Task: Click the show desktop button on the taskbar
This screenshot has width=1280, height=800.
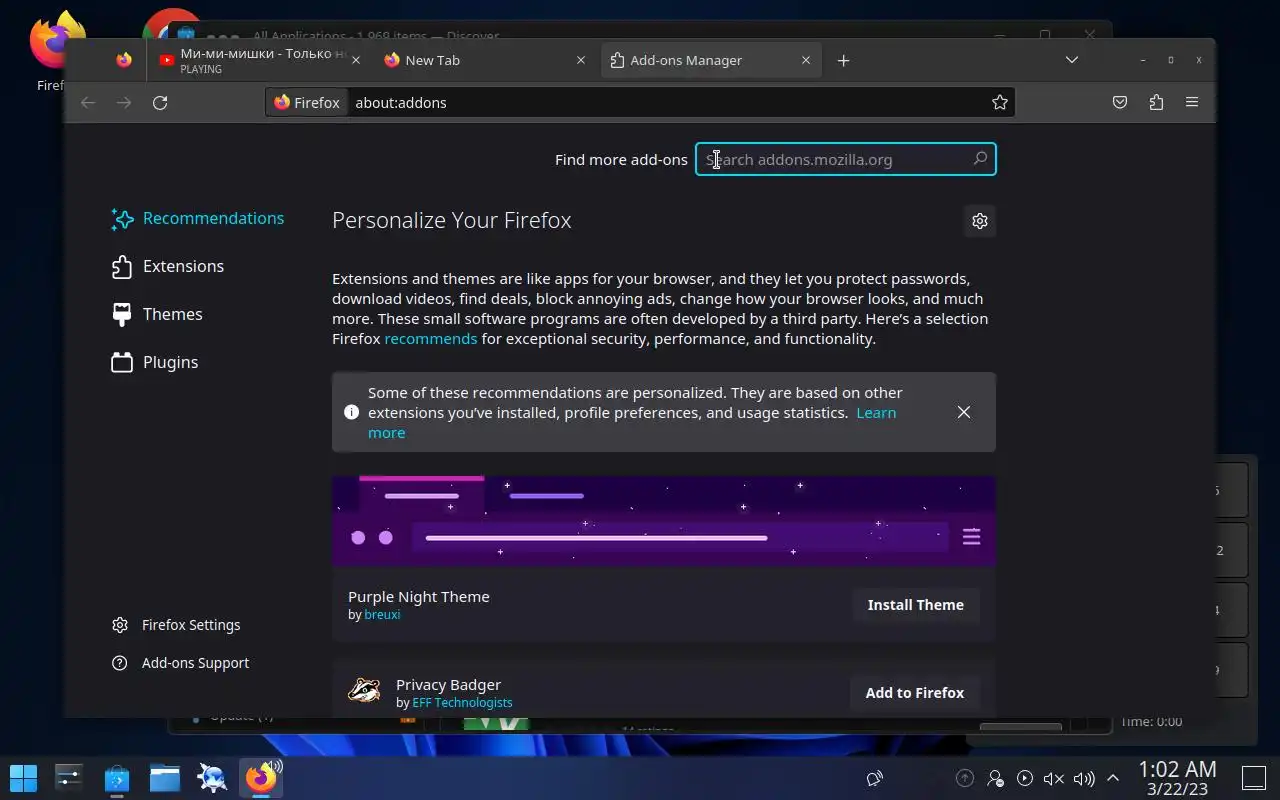Action: pyautogui.click(x=1254, y=778)
